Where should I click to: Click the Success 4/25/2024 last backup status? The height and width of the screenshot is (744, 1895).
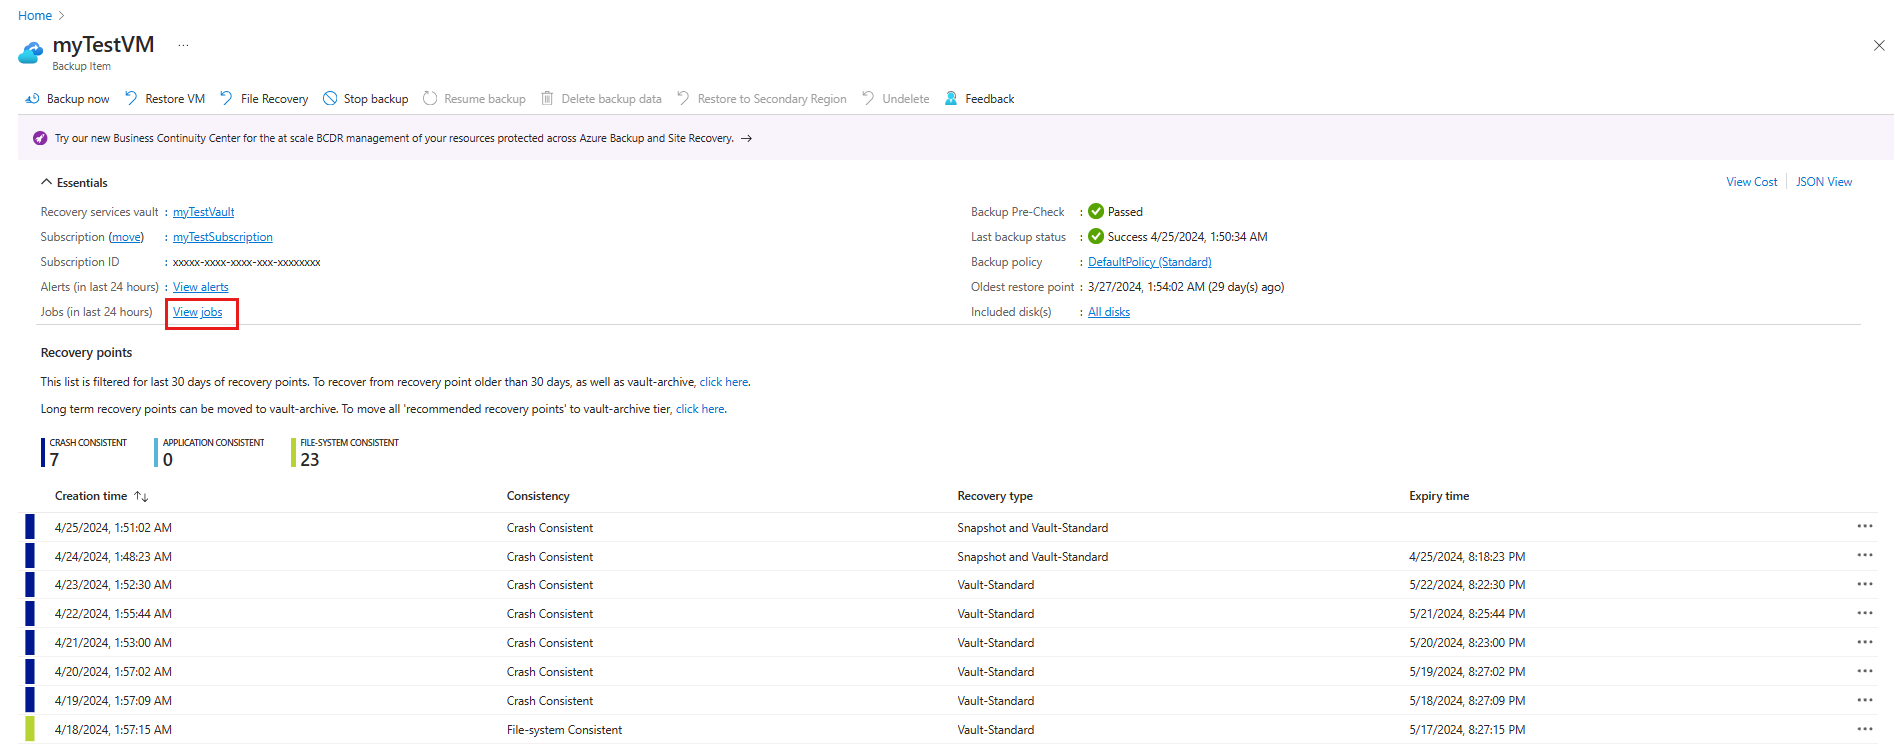tap(1187, 237)
